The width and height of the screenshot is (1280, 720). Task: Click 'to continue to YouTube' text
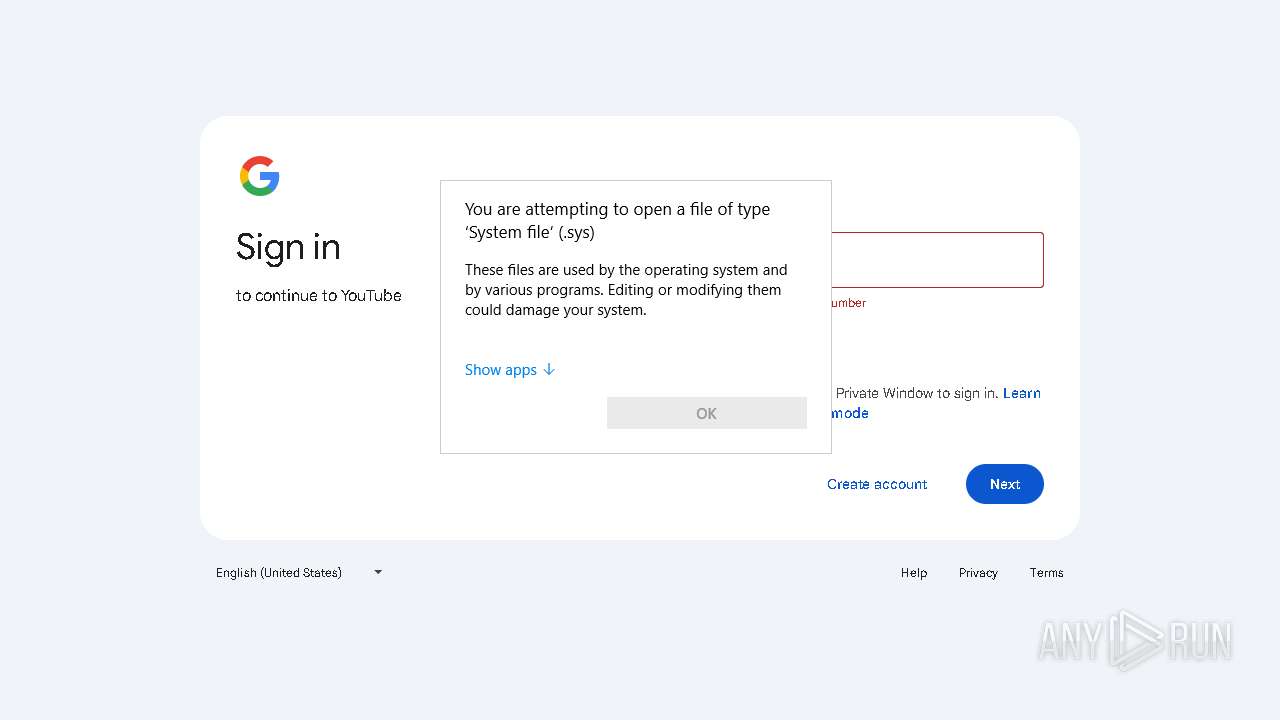tap(319, 296)
